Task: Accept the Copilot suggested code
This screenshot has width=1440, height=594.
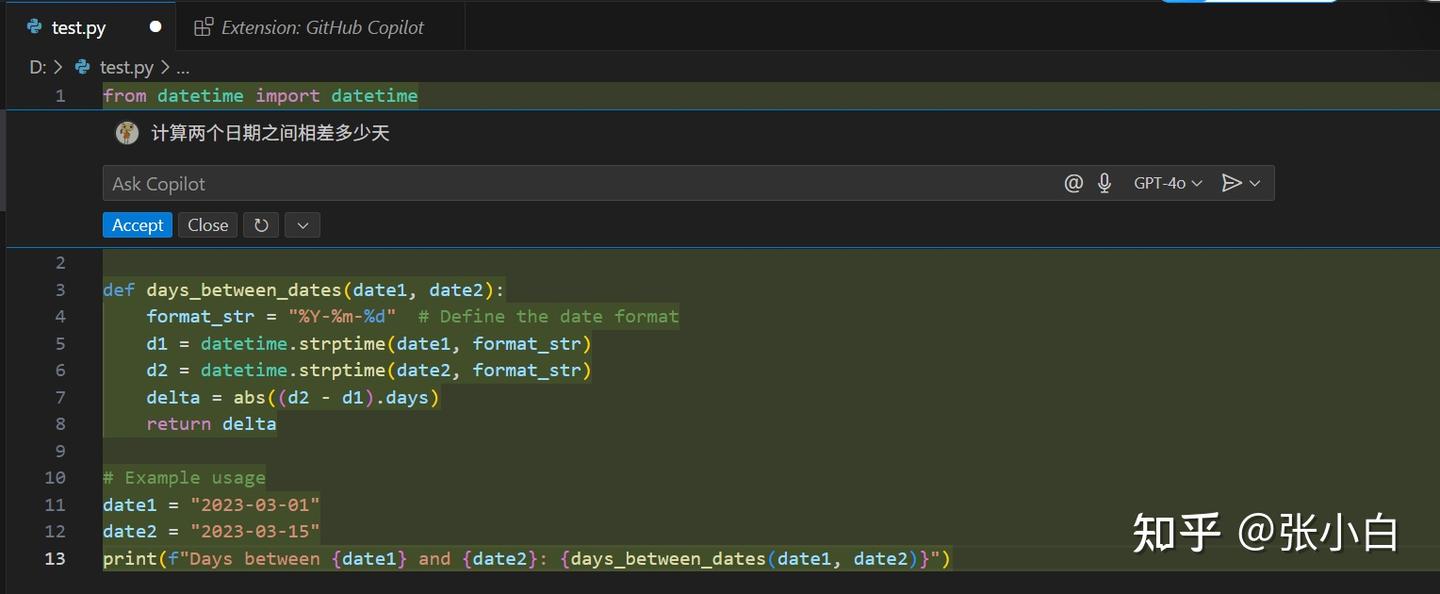Action: click(137, 225)
